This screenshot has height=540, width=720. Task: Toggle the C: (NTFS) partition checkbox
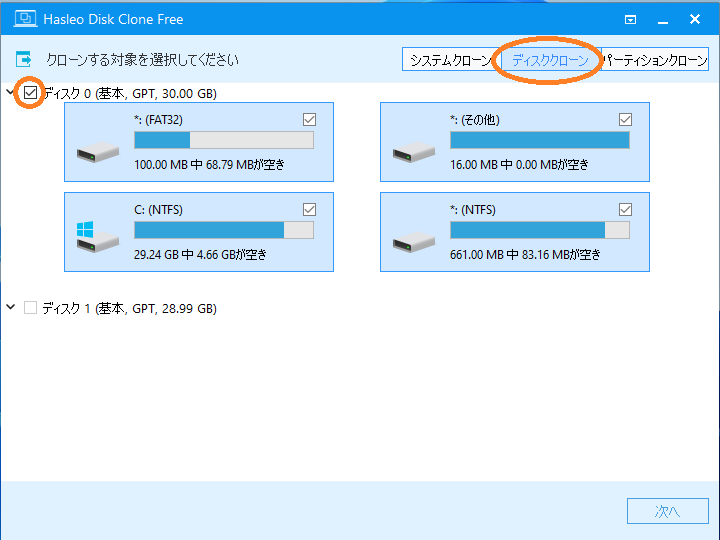point(309,209)
